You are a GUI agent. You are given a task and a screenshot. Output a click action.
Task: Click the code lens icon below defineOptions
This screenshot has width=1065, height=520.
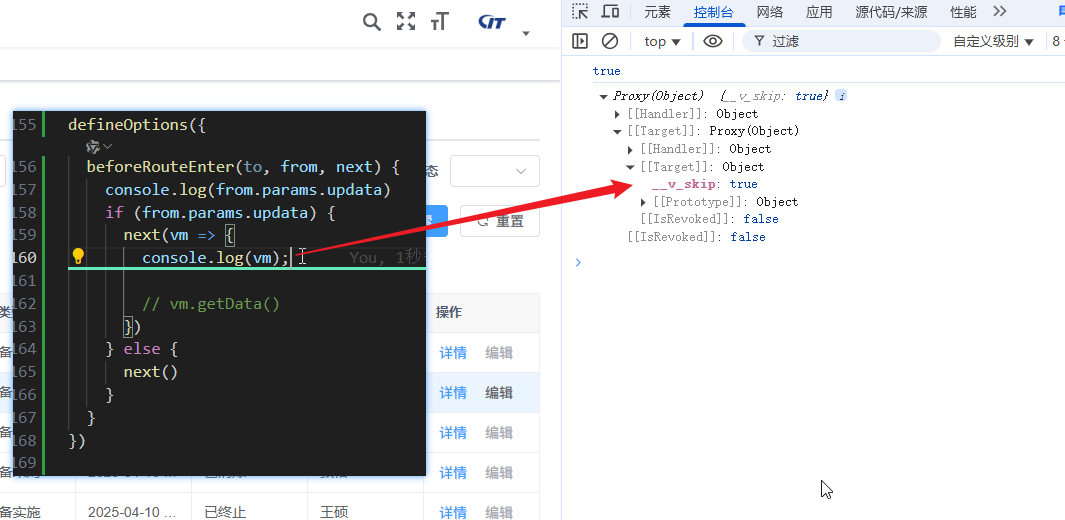93,146
